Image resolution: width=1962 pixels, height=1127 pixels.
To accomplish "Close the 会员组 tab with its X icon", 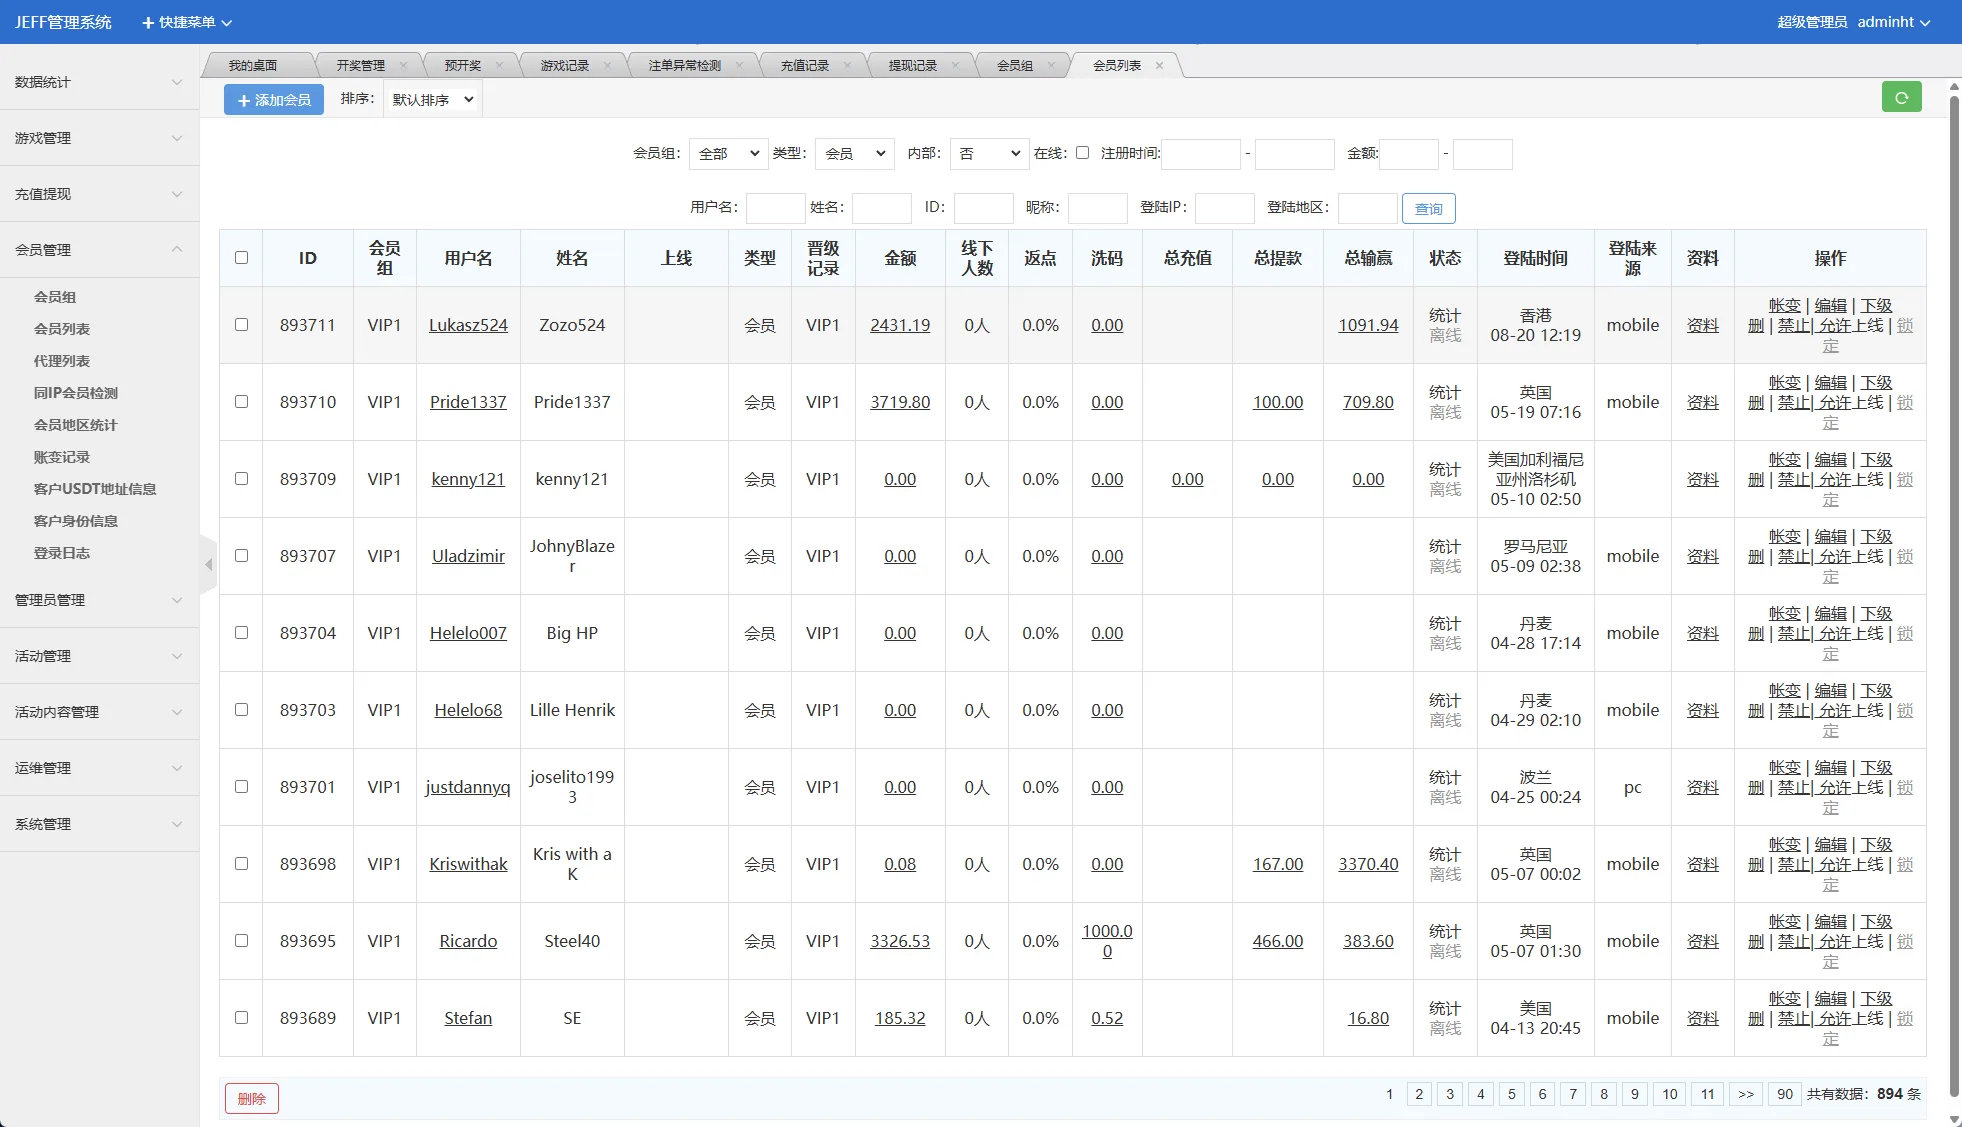I will (x=1051, y=66).
